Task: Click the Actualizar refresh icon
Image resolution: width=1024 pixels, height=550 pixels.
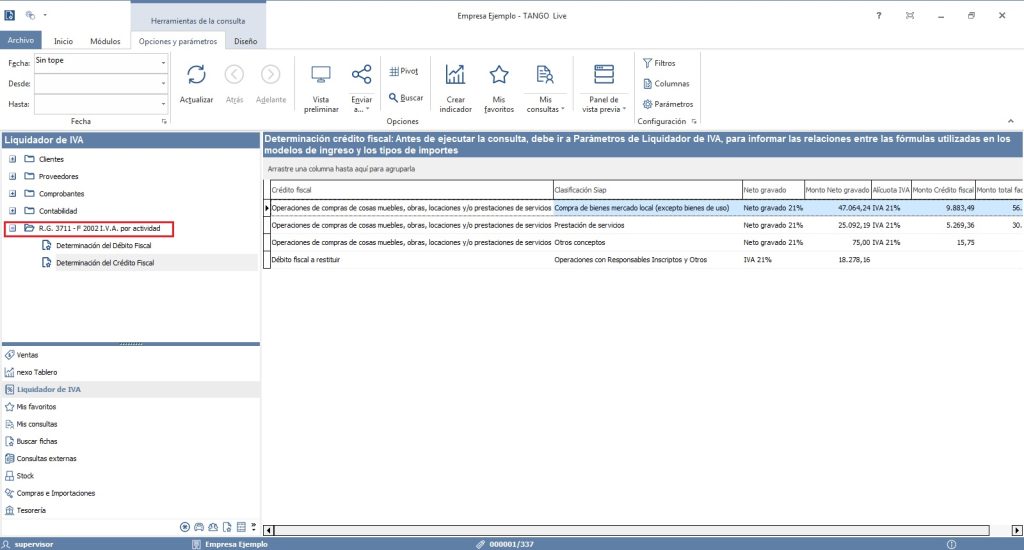Action: click(x=196, y=76)
